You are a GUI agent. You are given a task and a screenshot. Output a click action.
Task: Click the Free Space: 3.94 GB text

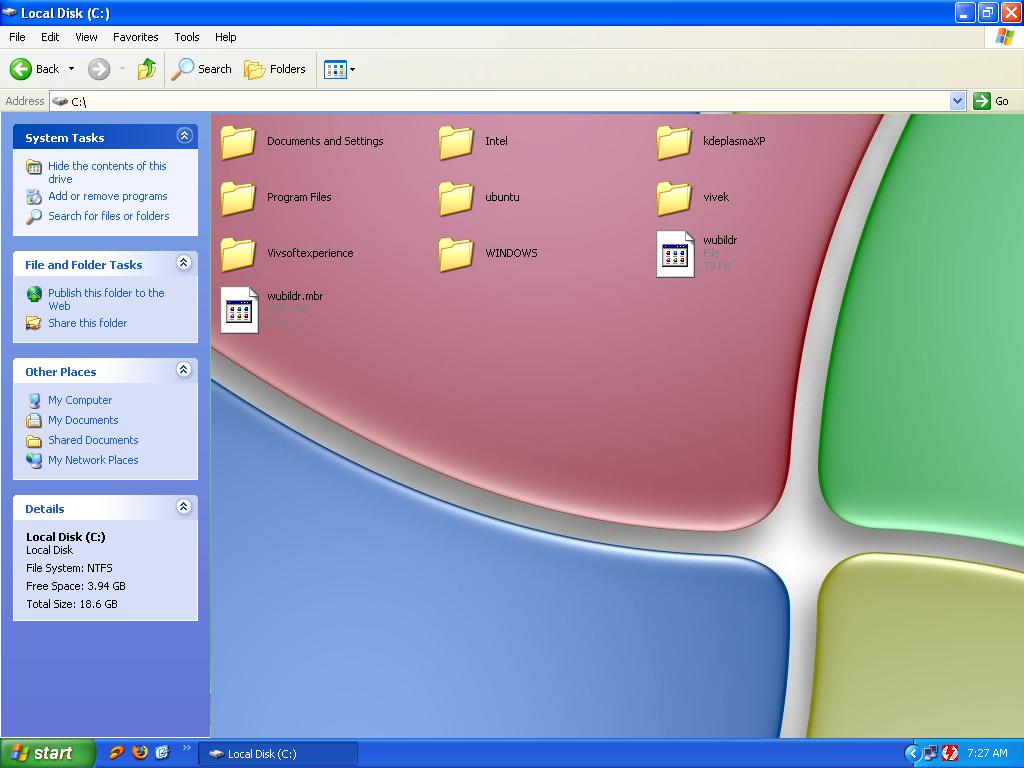click(x=76, y=586)
